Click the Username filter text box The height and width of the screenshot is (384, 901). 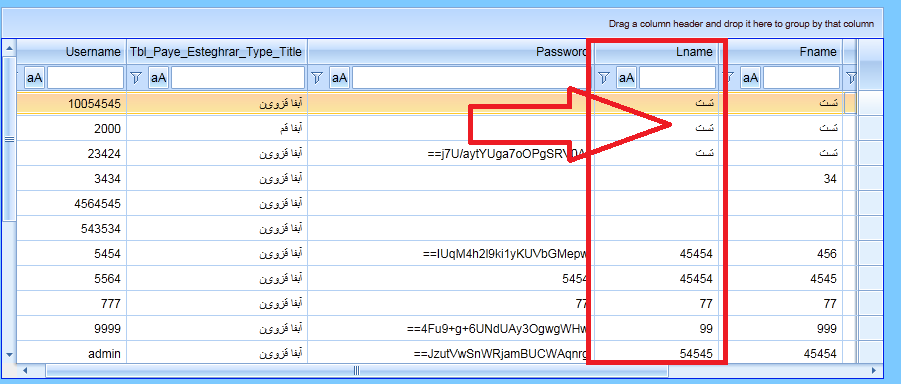(x=86, y=78)
